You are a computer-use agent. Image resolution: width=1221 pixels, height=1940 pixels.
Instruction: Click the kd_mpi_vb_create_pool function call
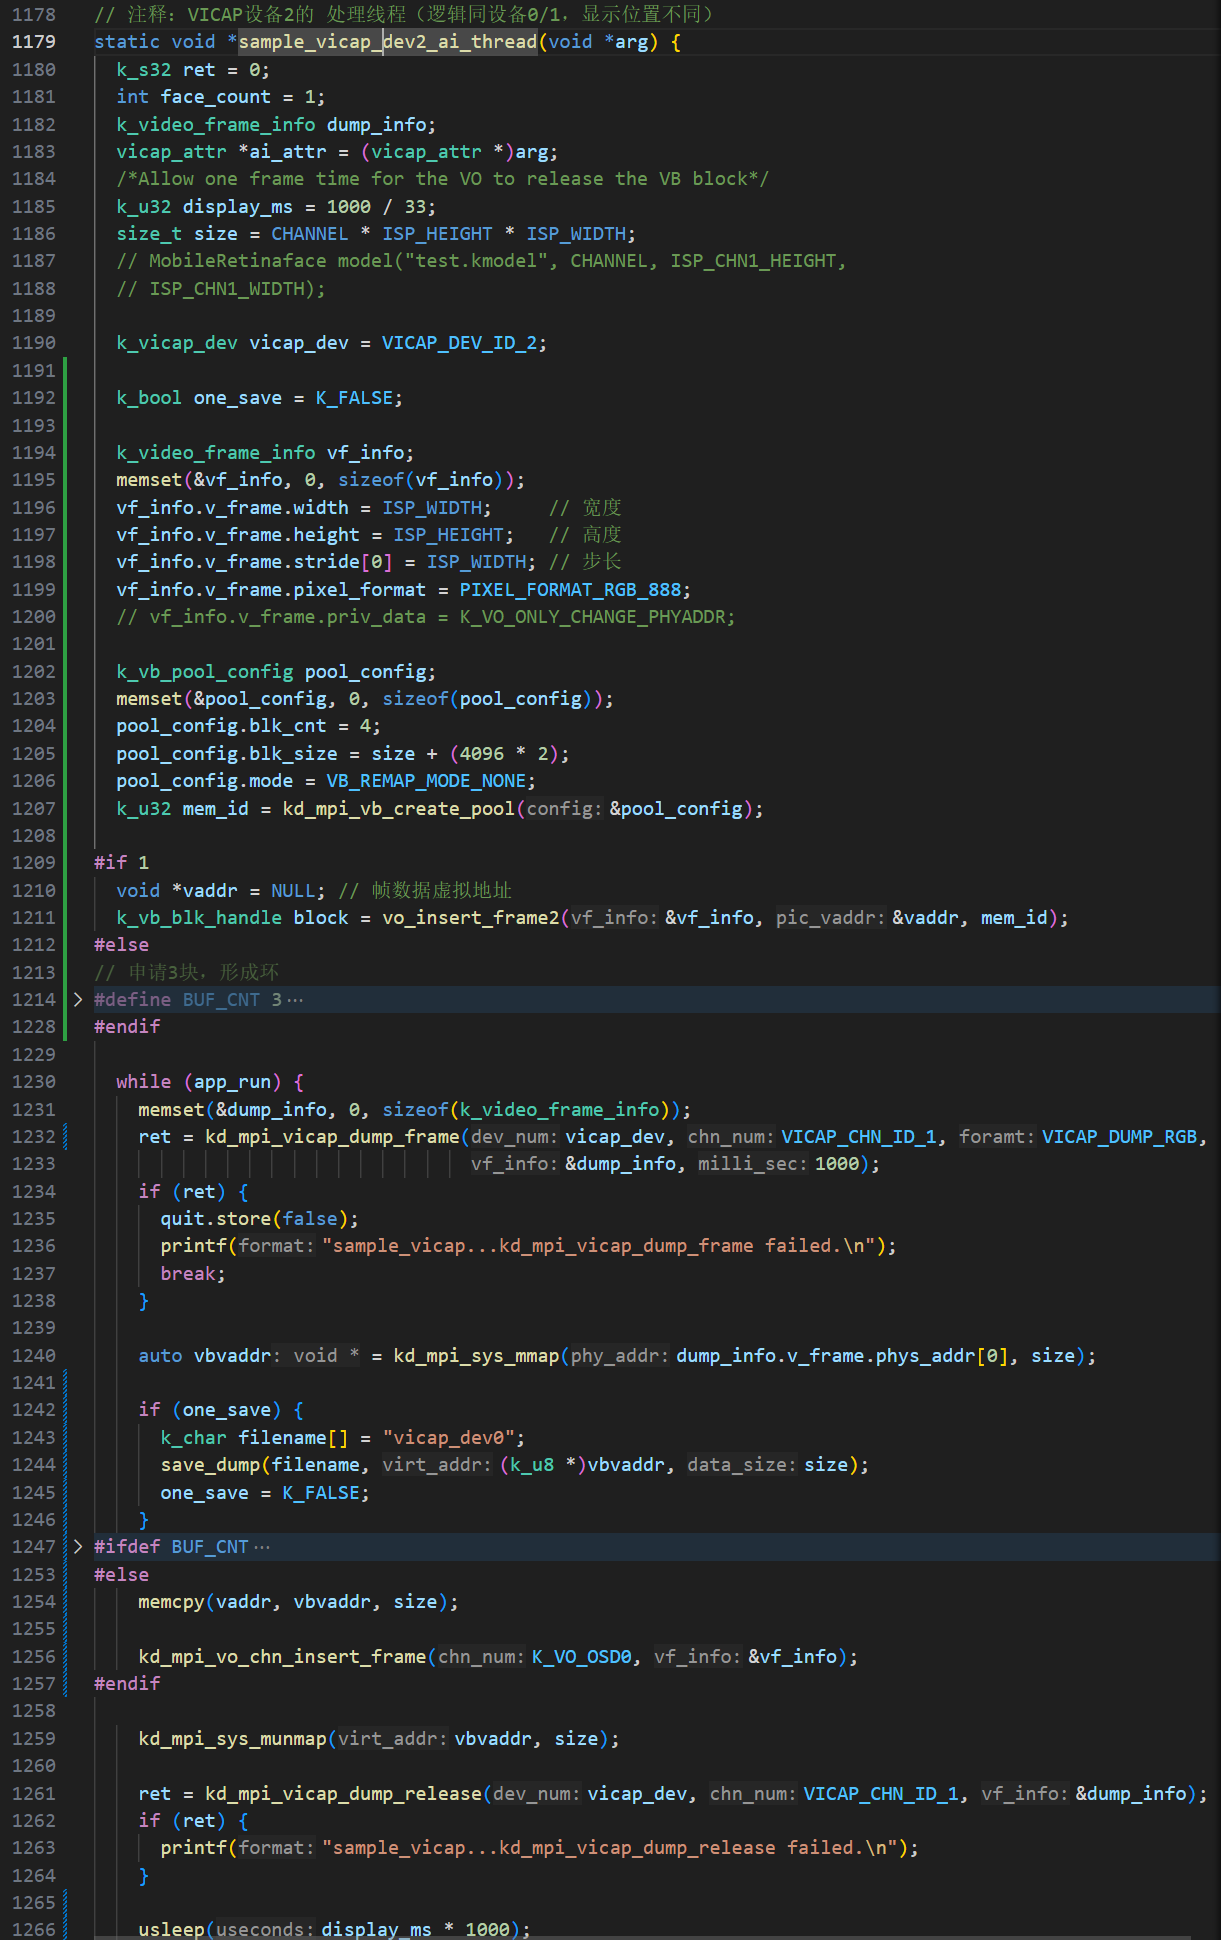coord(398,809)
